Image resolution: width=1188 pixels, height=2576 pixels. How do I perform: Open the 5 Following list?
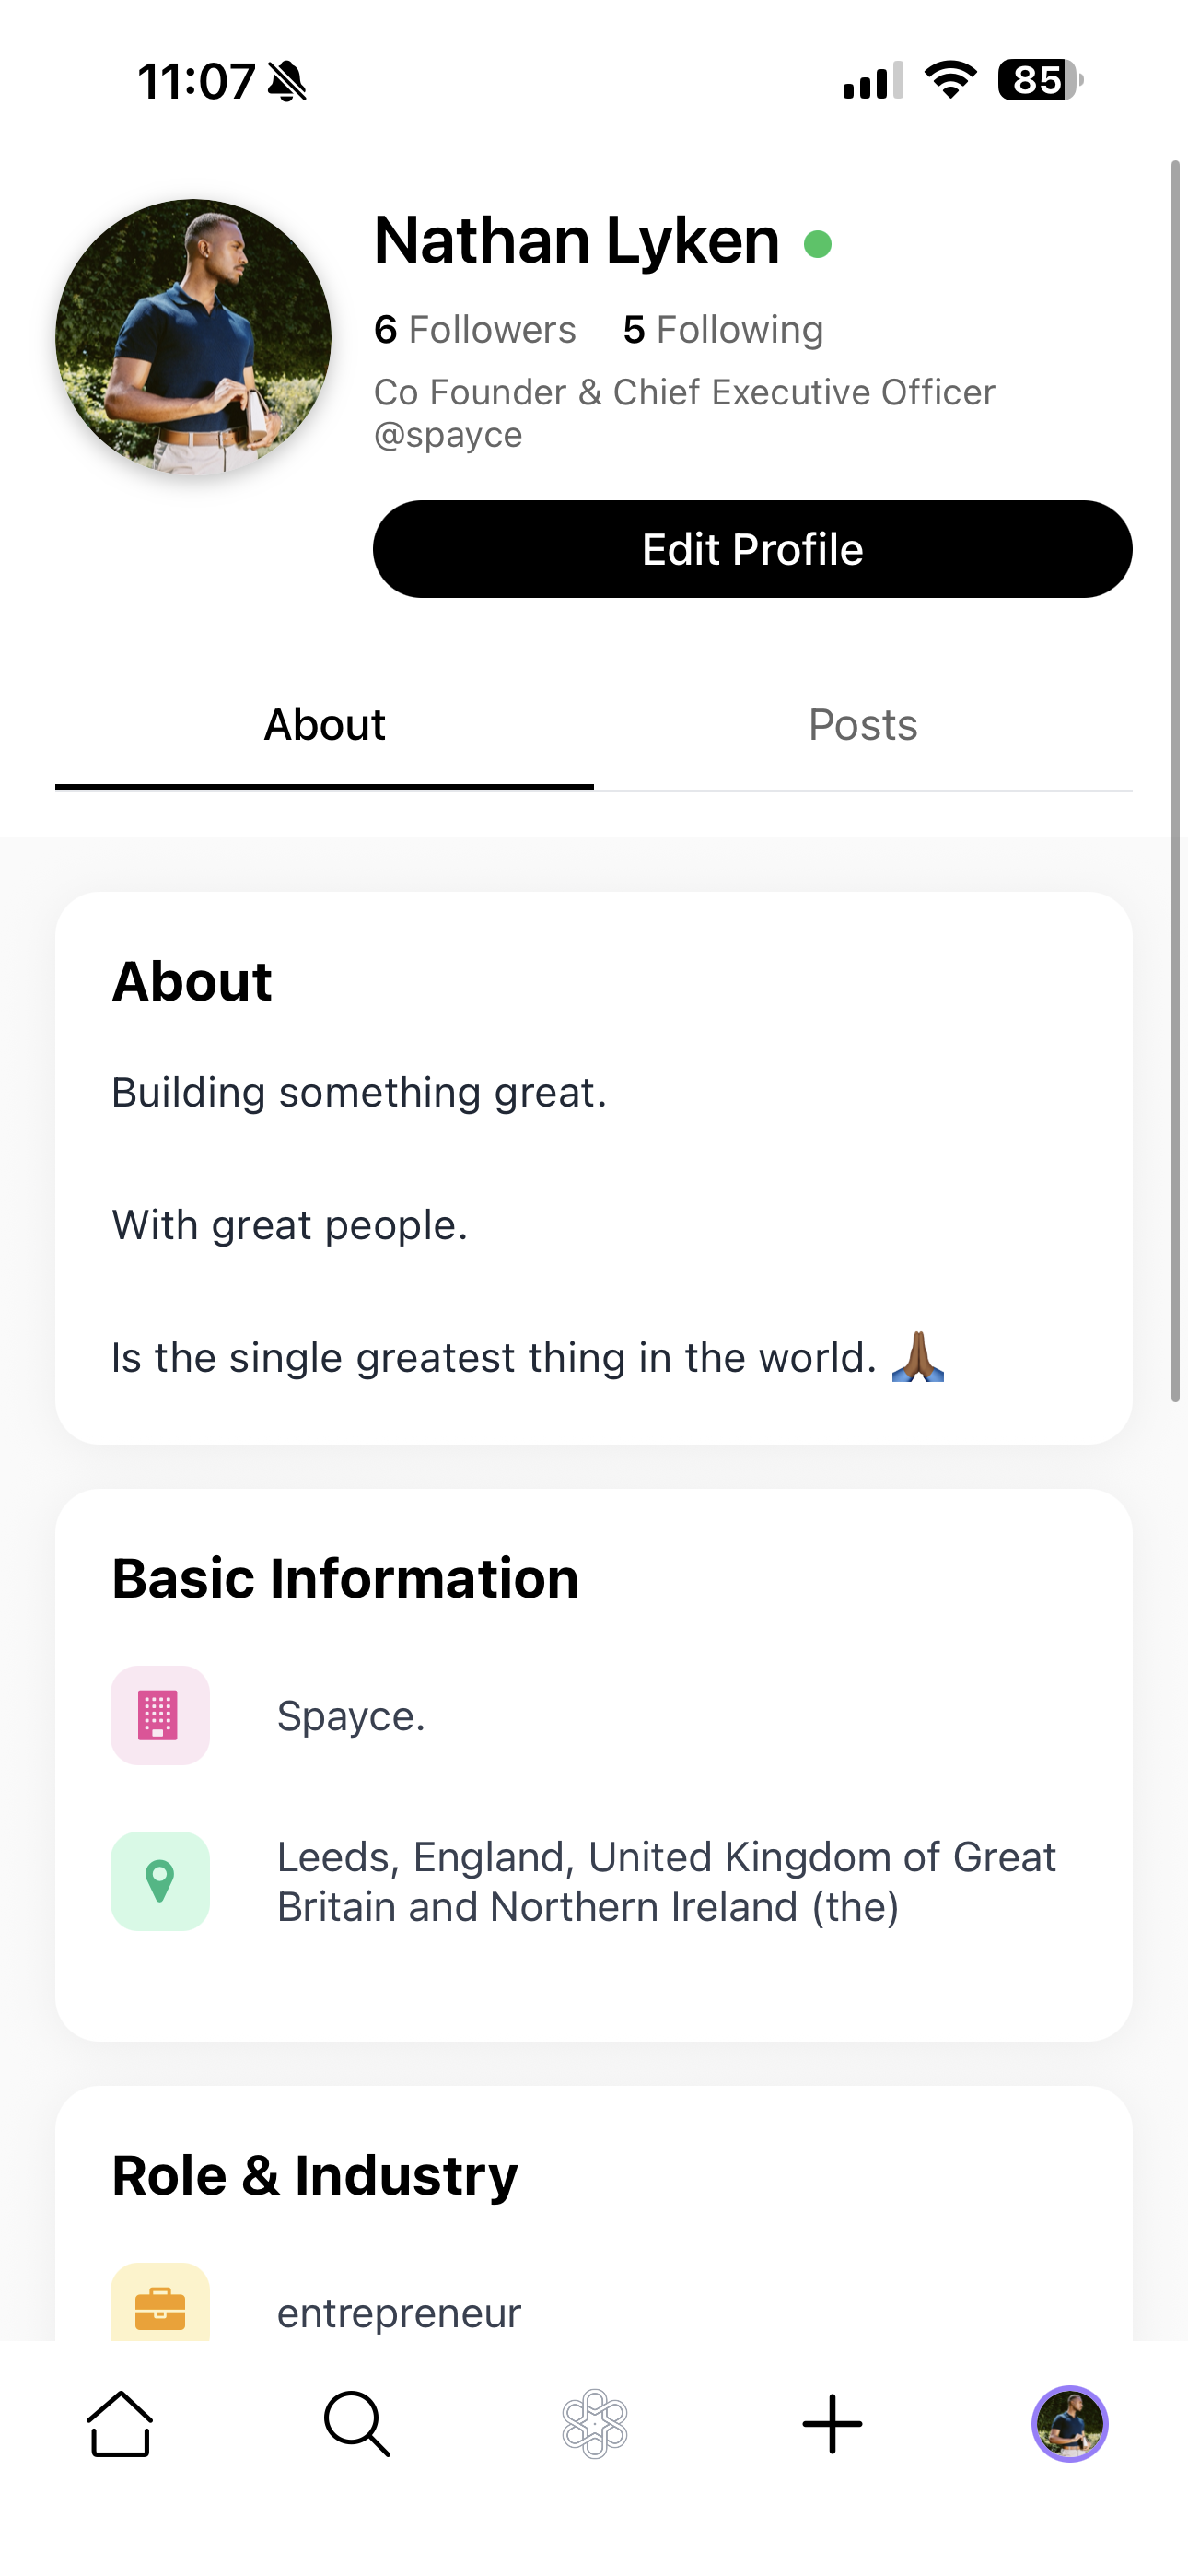click(x=722, y=328)
